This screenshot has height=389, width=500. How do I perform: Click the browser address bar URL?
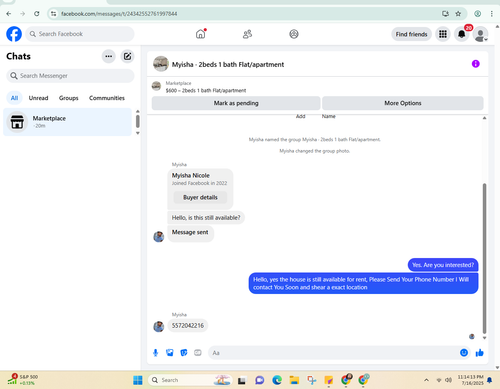coord(119,14)
